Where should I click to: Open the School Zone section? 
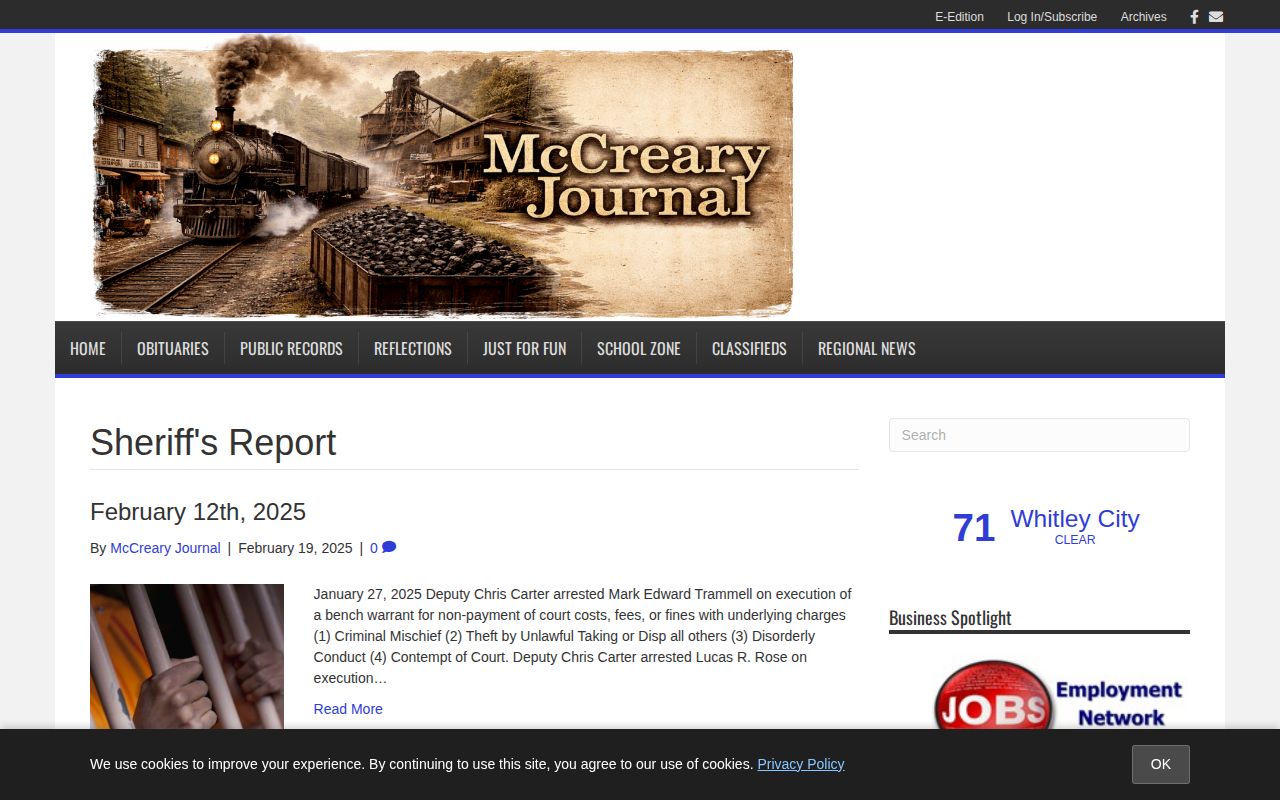(639, 348)
